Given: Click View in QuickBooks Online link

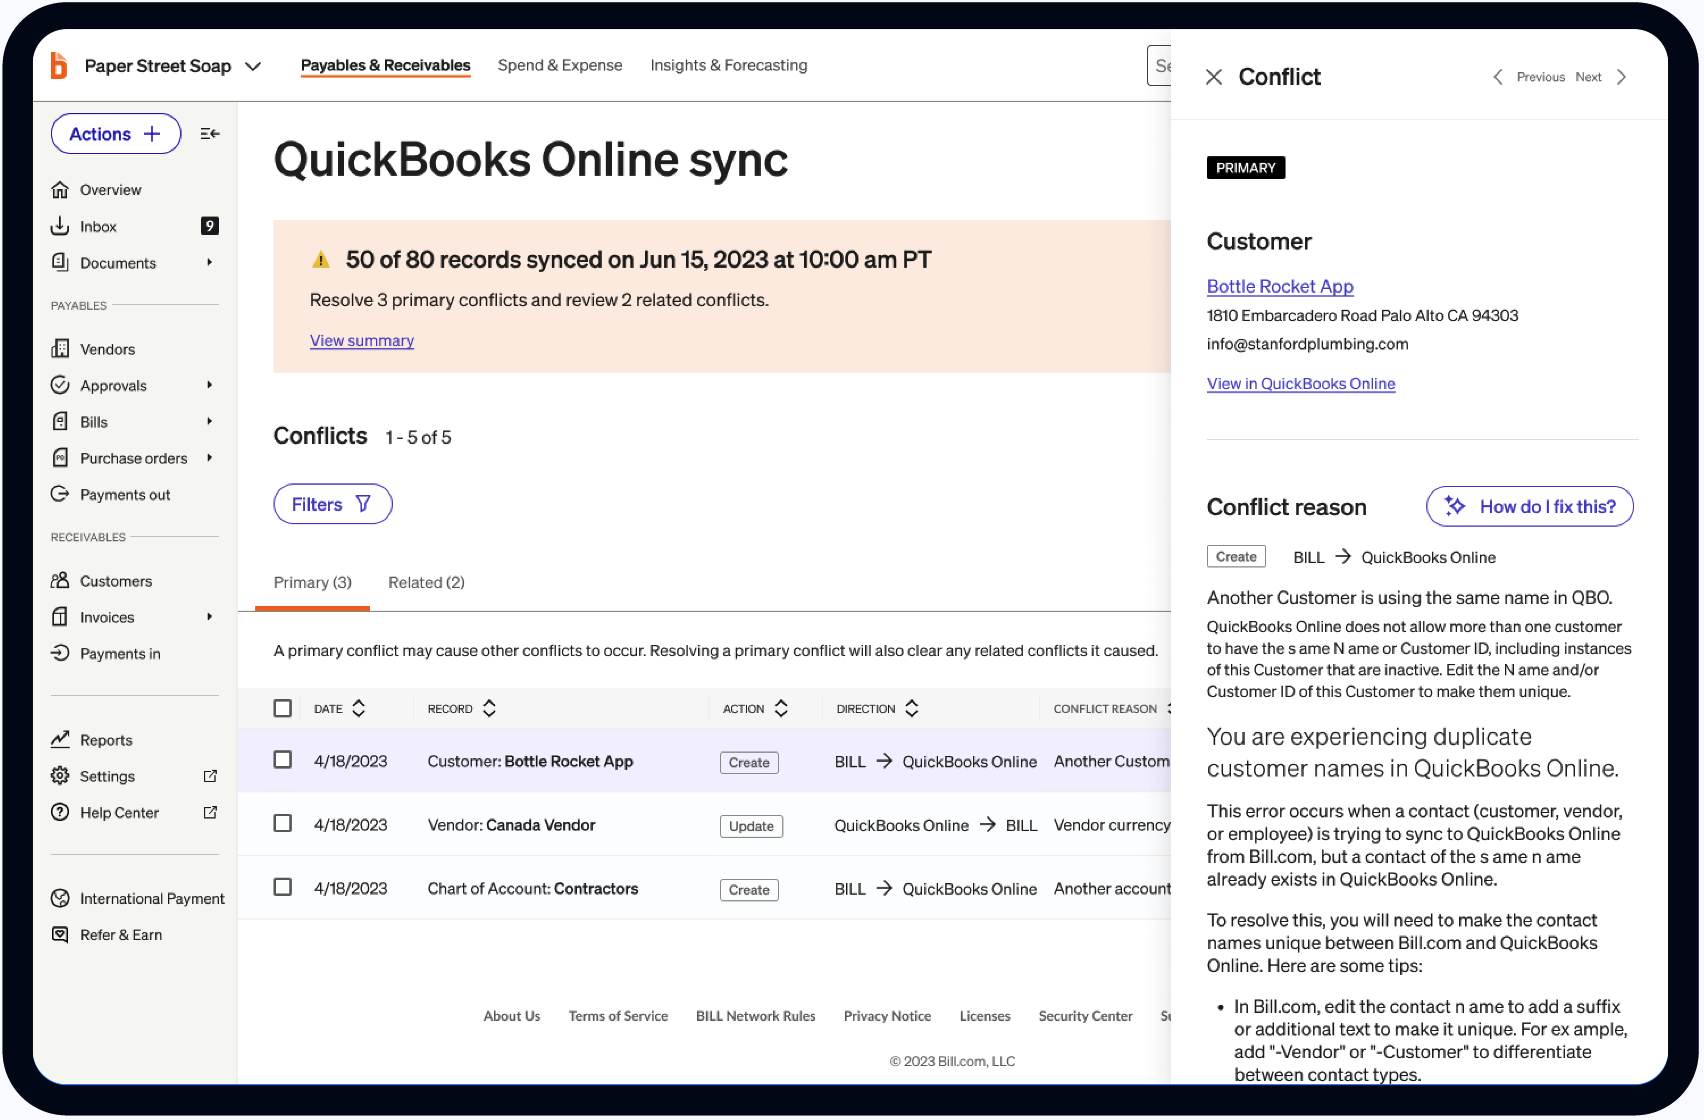Looking at the screenshot, I should pyautogui.click(x=1301, y=383).
